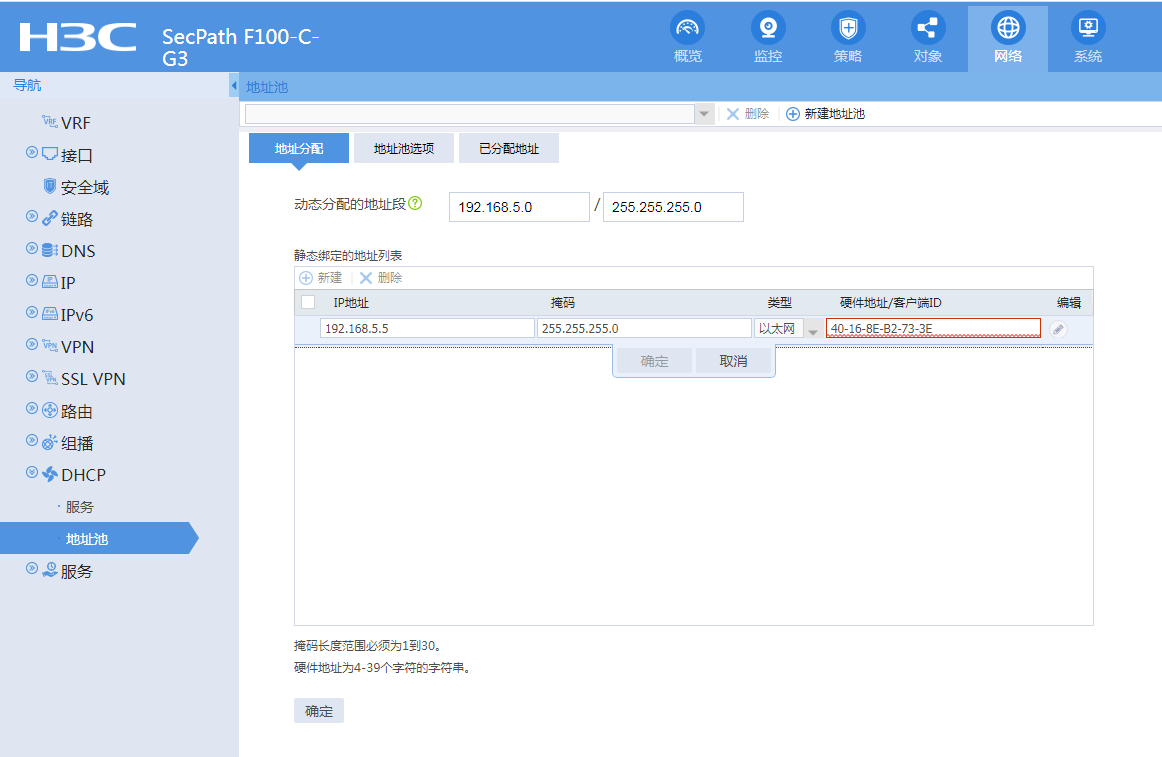Image resolution: width=1162 pixels, height=757 pixels.
Task: Click the 路由 routing icon
Action: pos(50,411)
